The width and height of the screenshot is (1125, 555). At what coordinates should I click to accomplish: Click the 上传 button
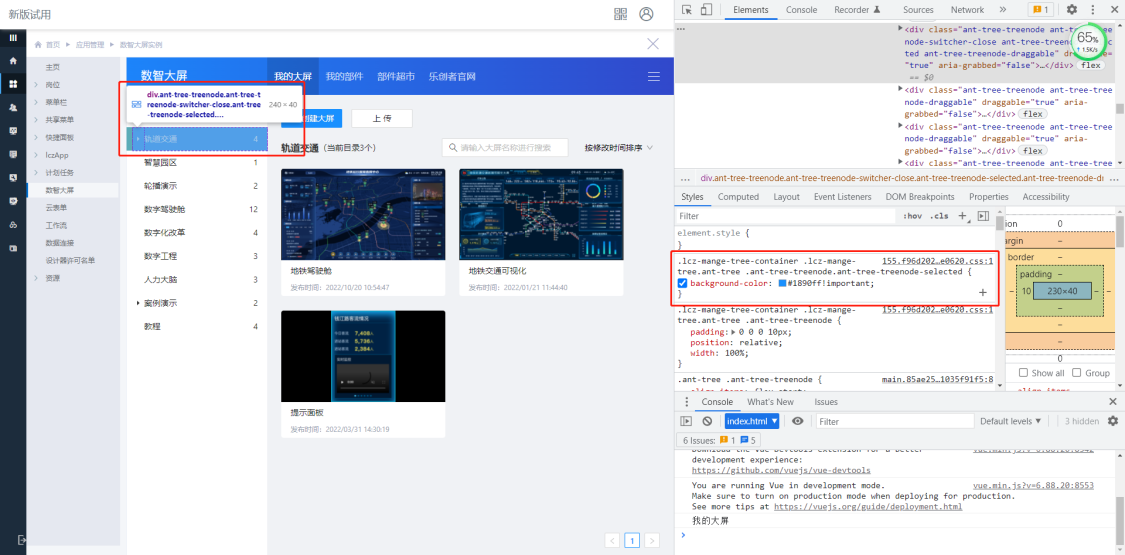click(x=381, y=118)
